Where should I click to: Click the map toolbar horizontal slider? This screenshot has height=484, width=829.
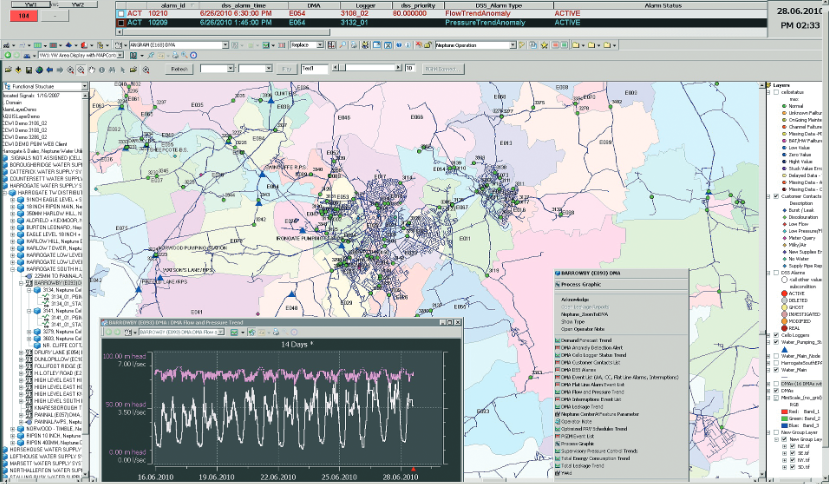click(x=367, y=68)
